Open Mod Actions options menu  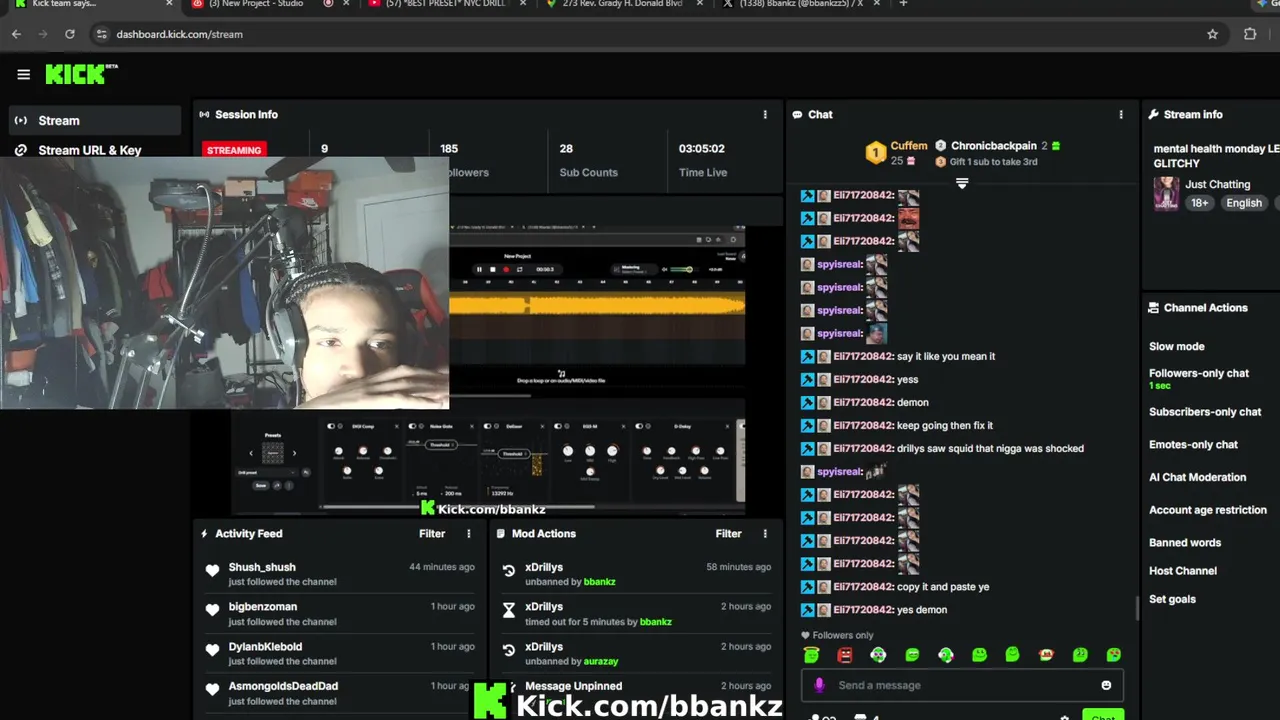pyautogui.click(x=765, y=534)
